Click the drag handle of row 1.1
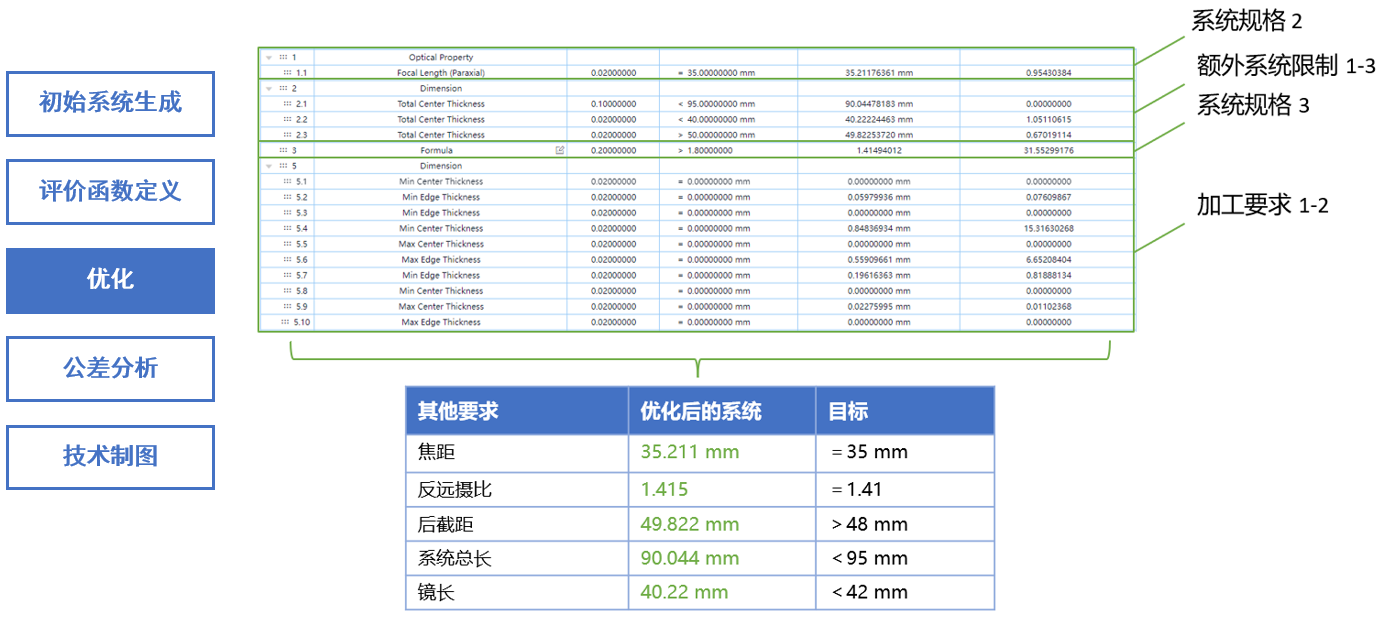The height and width of the screenshot is (621, 1383). tap(287, 73)
